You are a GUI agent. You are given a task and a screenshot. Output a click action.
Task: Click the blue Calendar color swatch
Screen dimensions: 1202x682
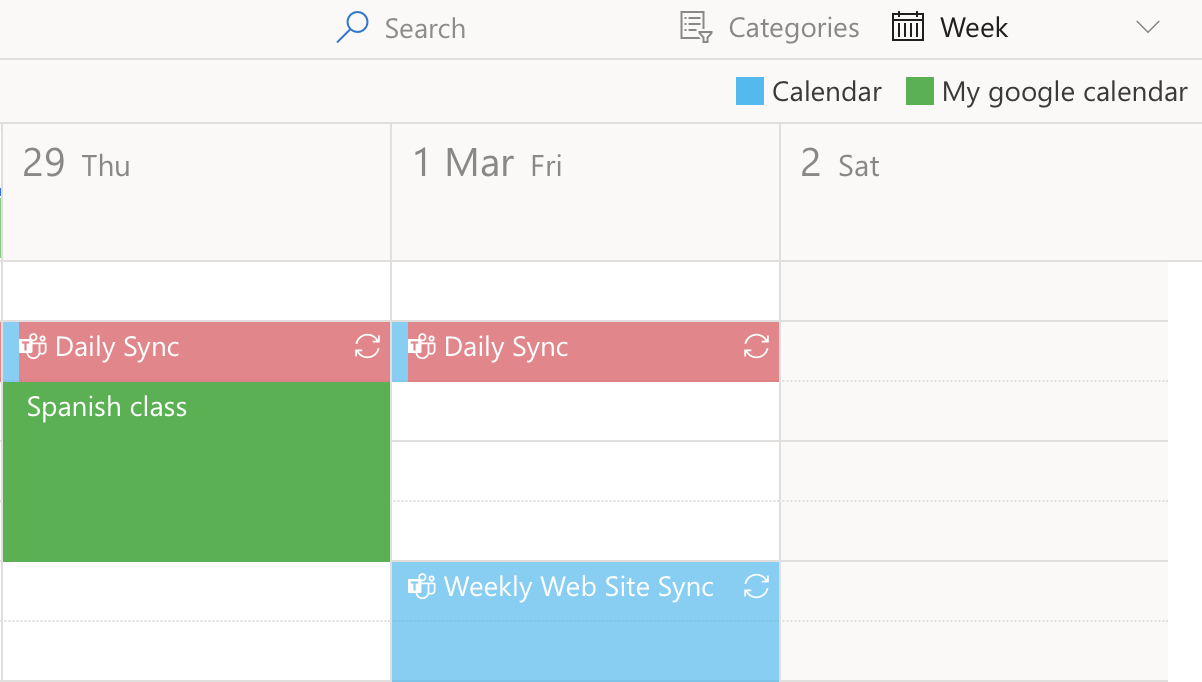pyautogui.click(x=750, y=91)
